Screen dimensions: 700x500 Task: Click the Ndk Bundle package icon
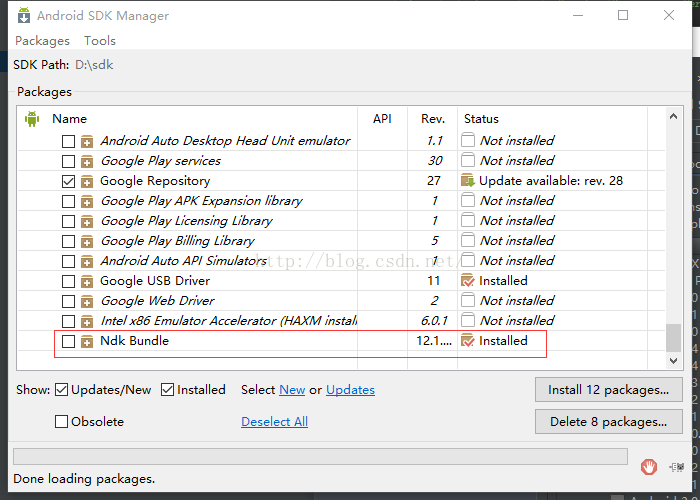87,342
